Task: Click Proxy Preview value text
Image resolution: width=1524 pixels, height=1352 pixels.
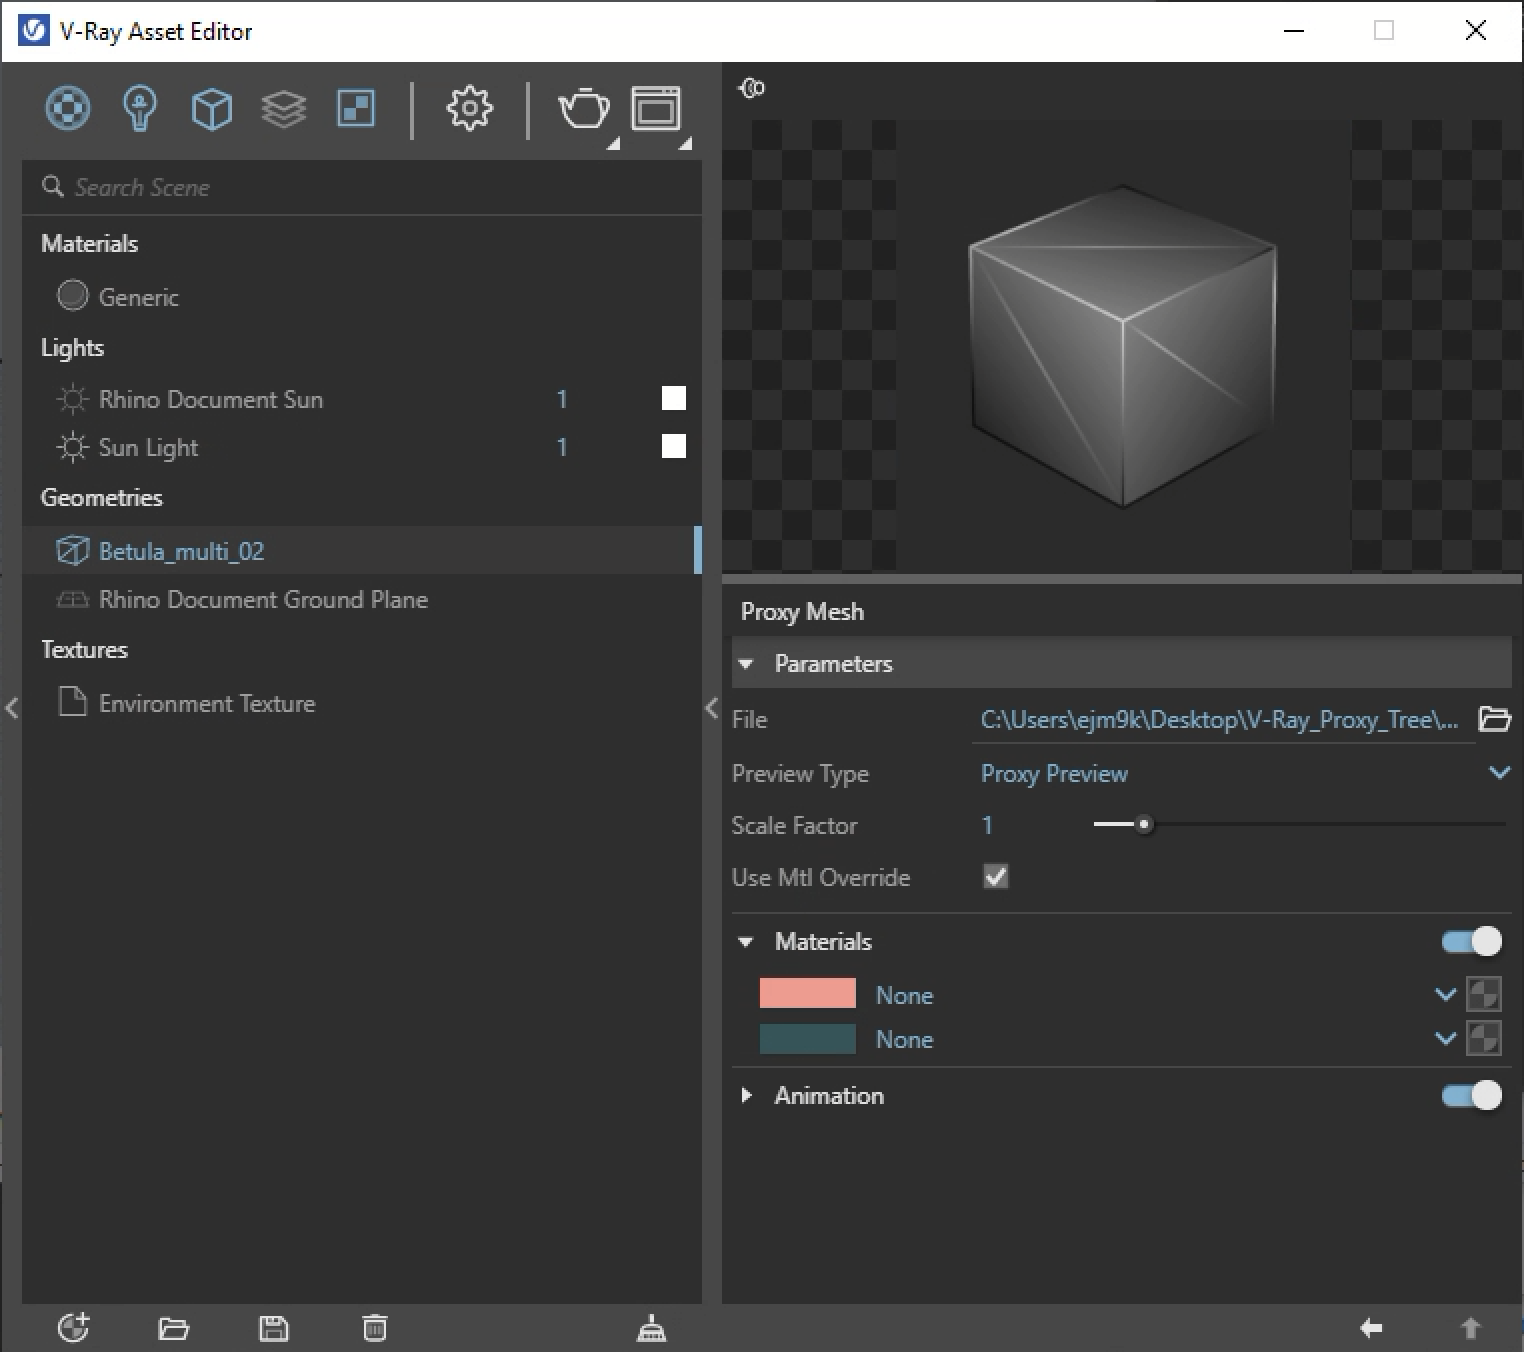Action: pos(1054,773)
